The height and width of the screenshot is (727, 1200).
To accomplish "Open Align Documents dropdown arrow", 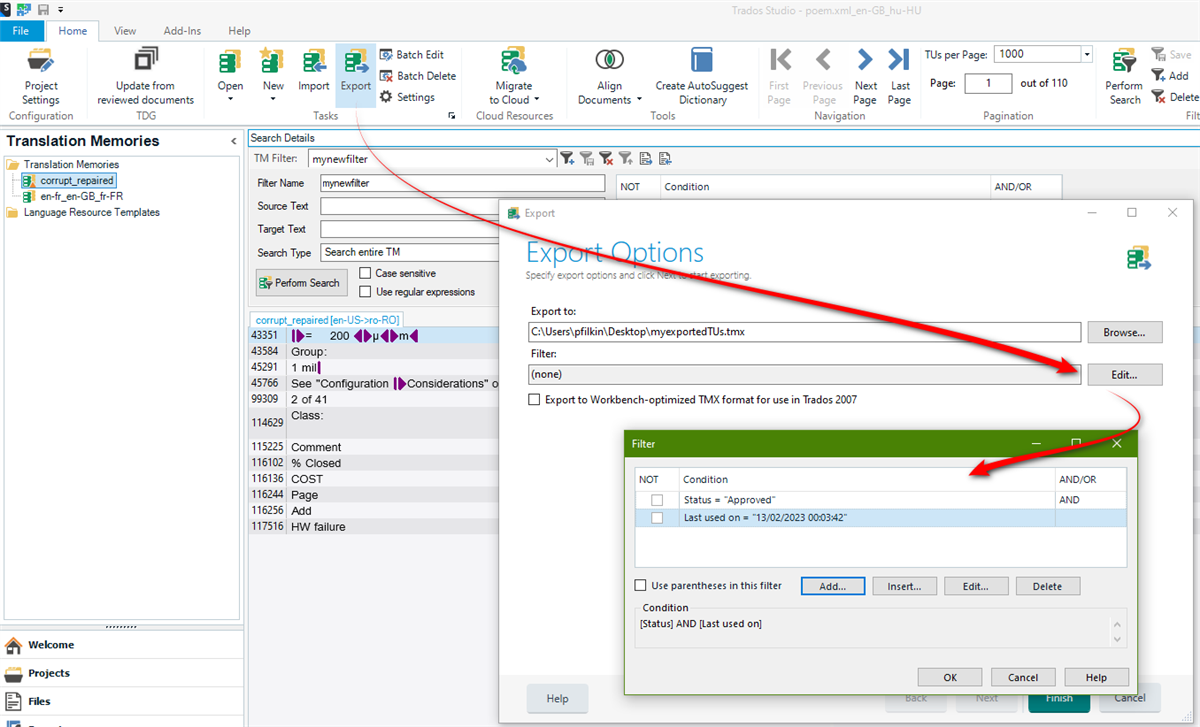I will pos(640,100).
